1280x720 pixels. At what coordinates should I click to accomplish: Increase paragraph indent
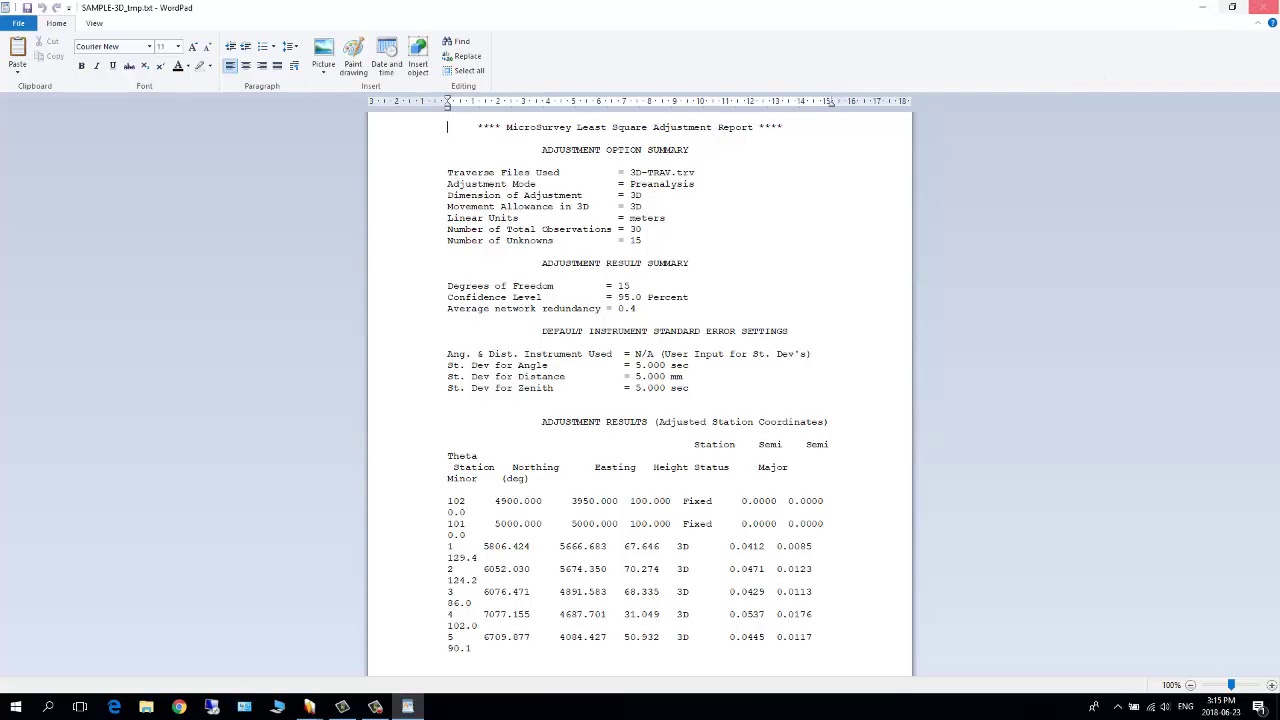pyautogui.click(x=245, y=46)
